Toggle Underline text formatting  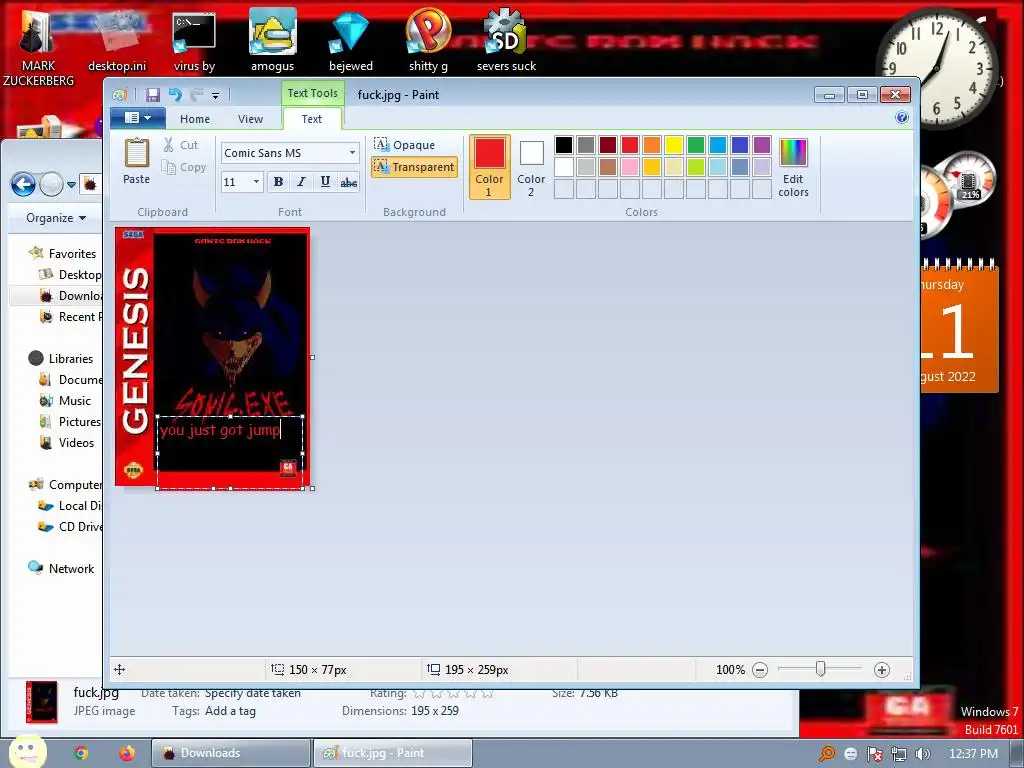tap(325, 182)
